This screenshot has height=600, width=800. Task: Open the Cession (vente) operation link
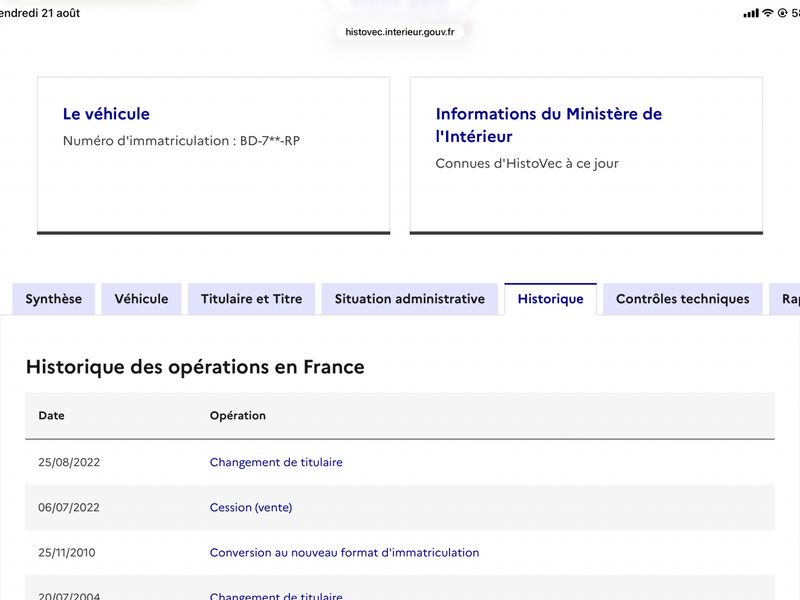251,508
